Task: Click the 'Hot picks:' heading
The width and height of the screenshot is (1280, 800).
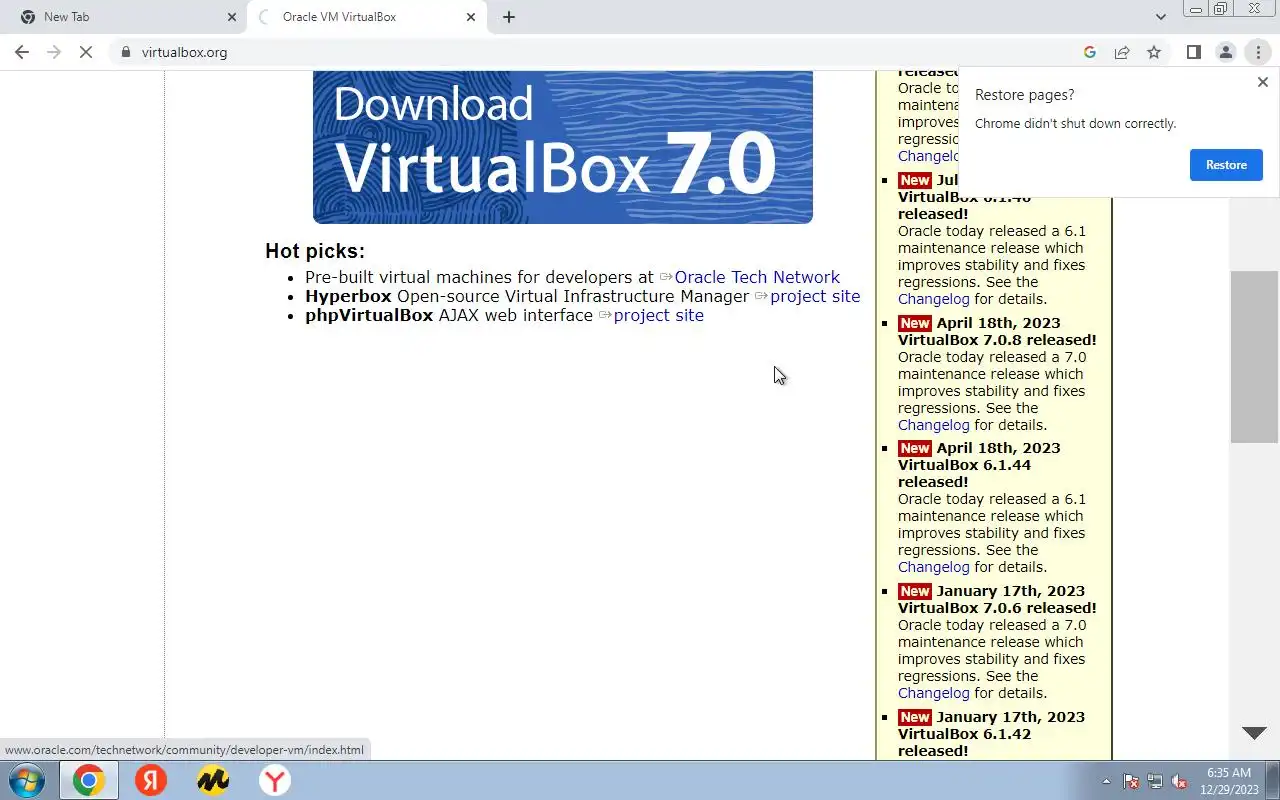Action: pos(315,251)
